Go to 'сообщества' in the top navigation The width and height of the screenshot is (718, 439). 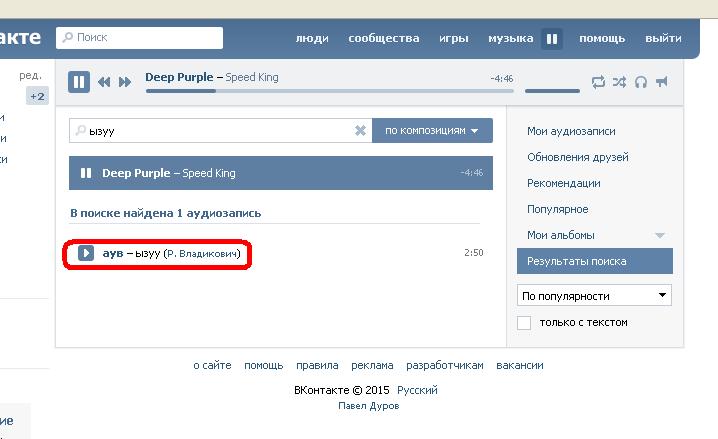point(383,38)
